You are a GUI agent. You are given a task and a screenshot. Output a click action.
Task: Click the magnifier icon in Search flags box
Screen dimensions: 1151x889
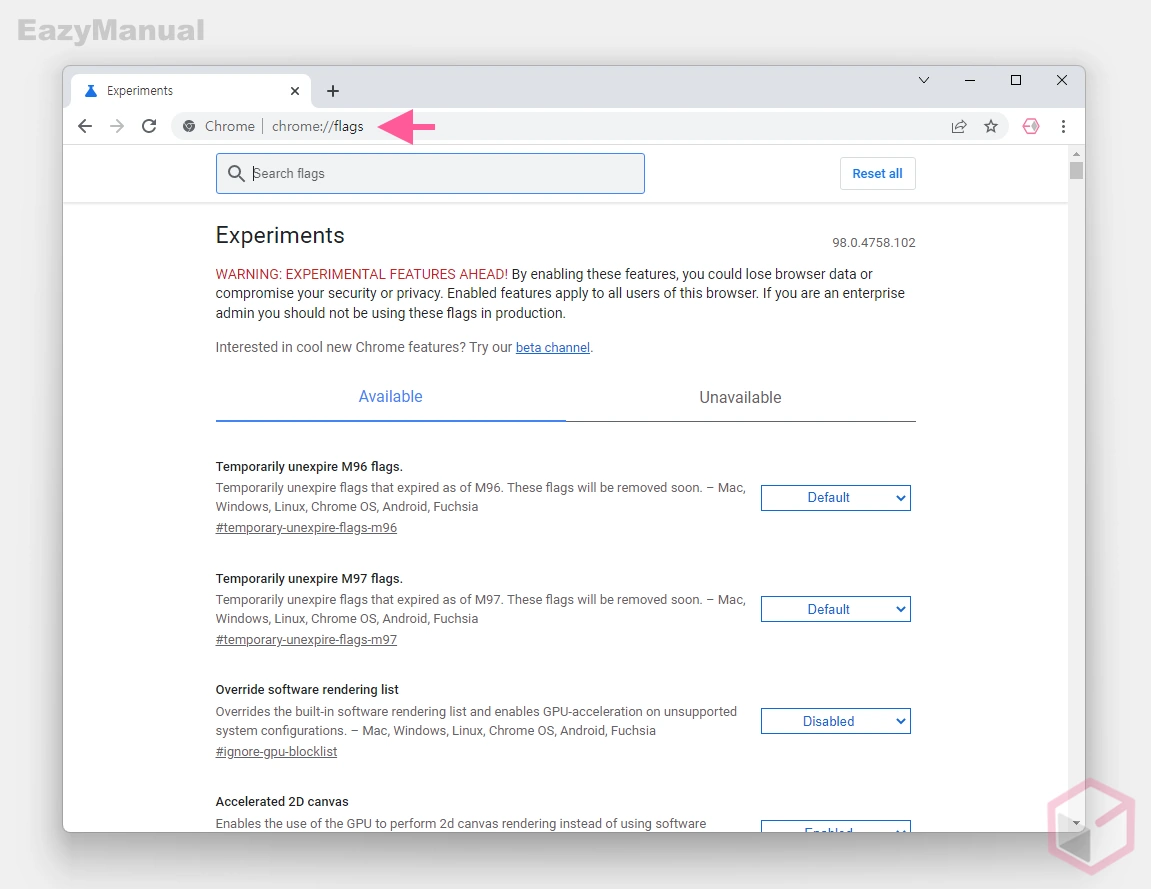(236, 173)
